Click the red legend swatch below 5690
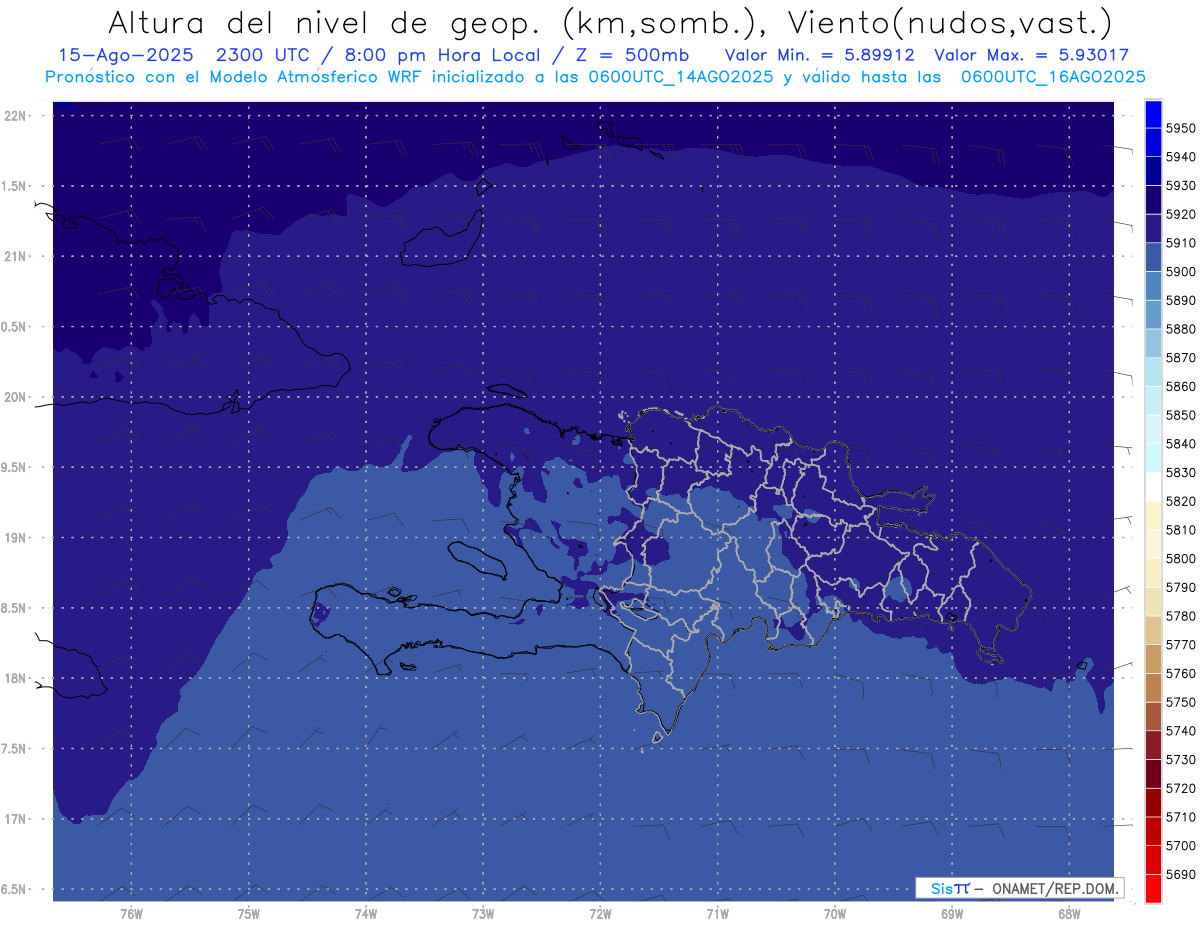Image resolution: width=1200 pixels, height=927 pixels. coord(1152,888)
